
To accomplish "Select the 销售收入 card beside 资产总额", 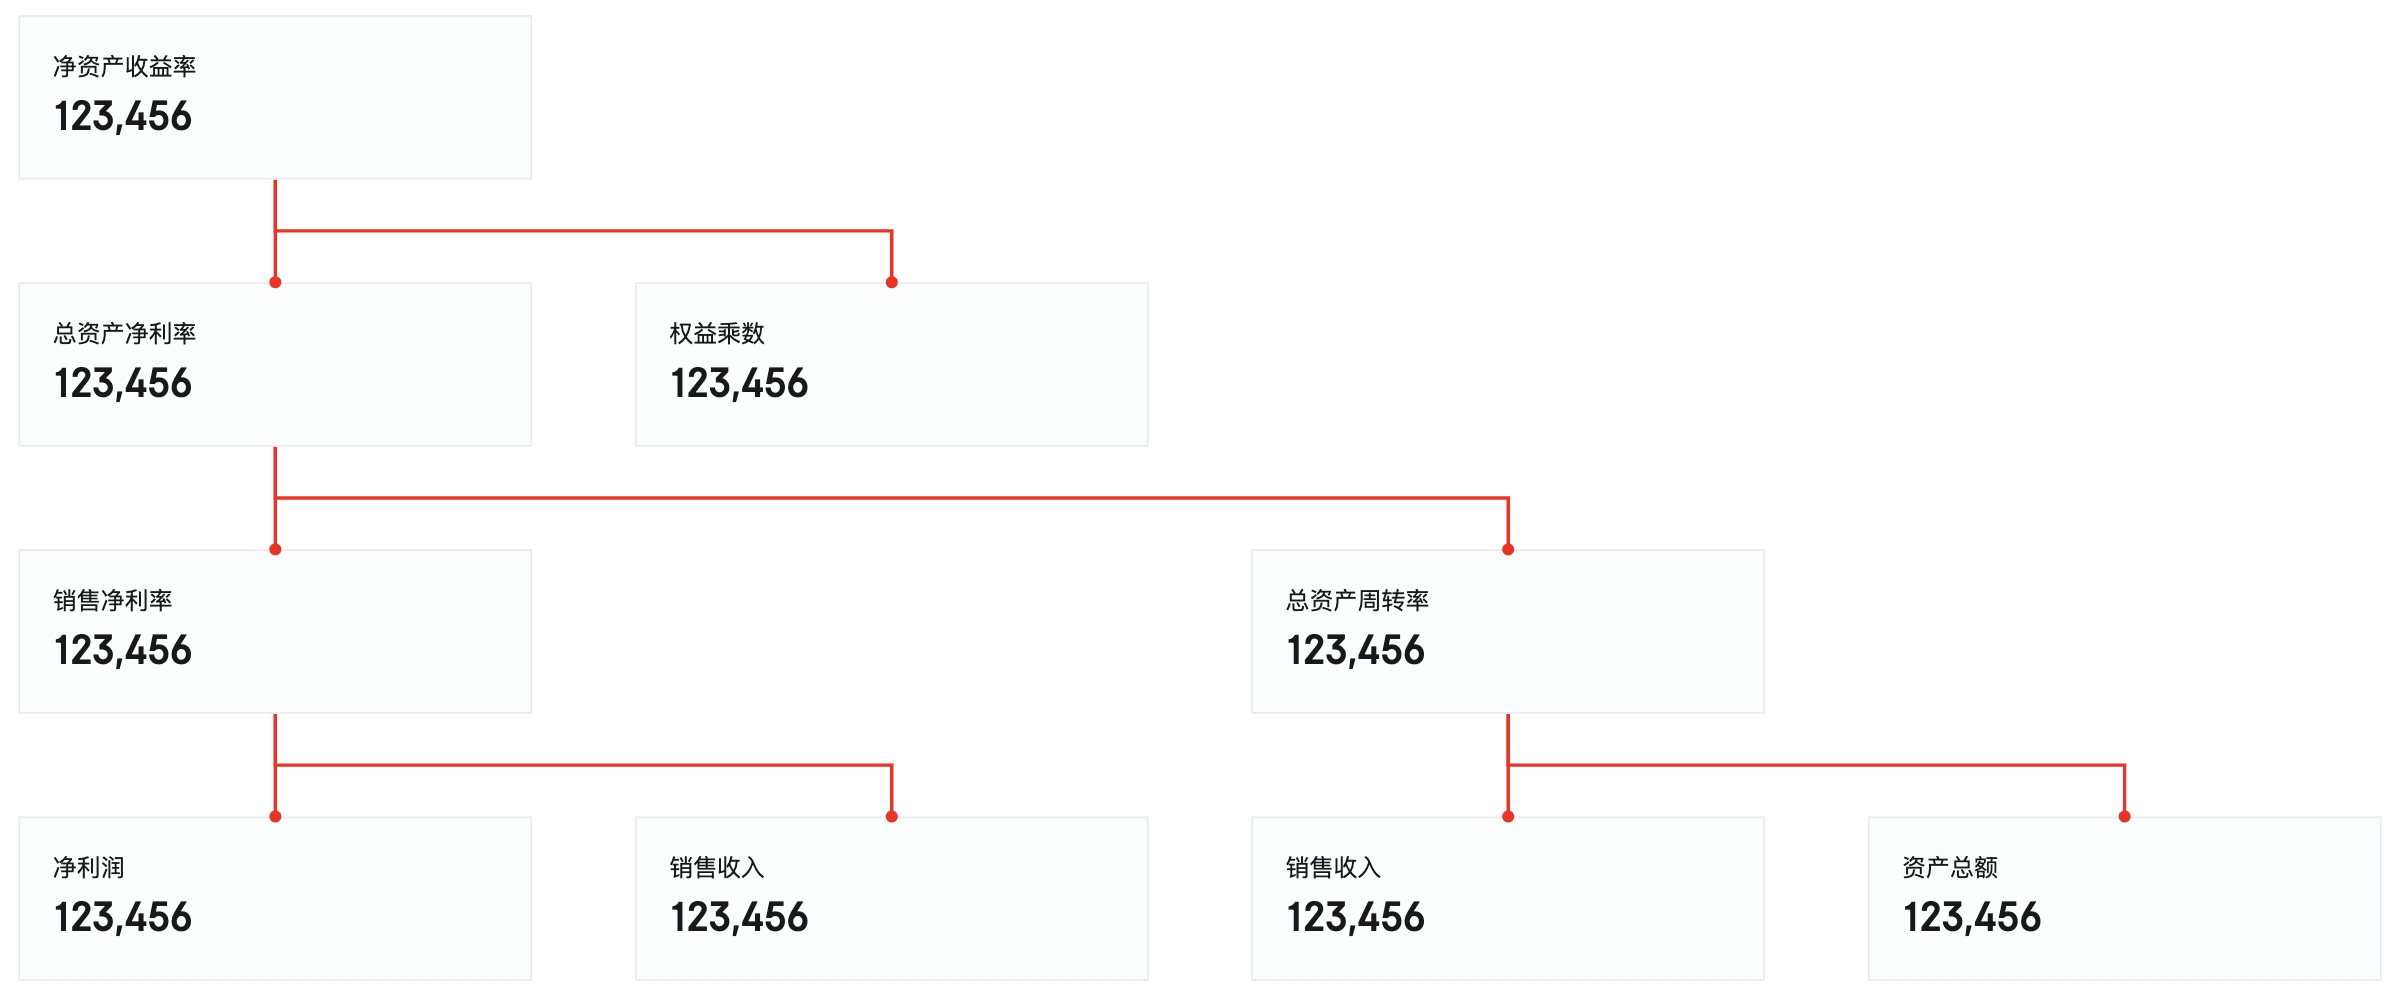I will click(1507, 898).
